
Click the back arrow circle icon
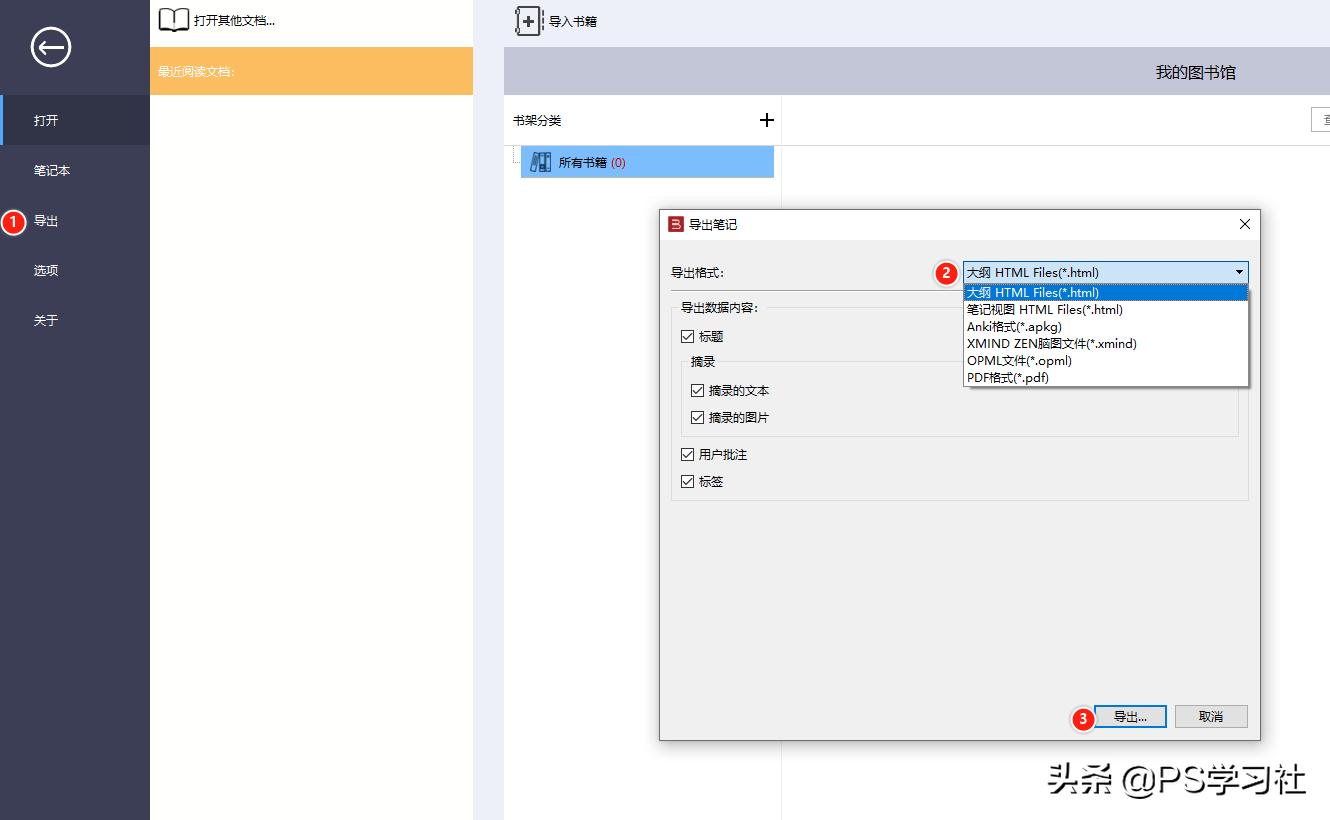[x=50, y=47]
